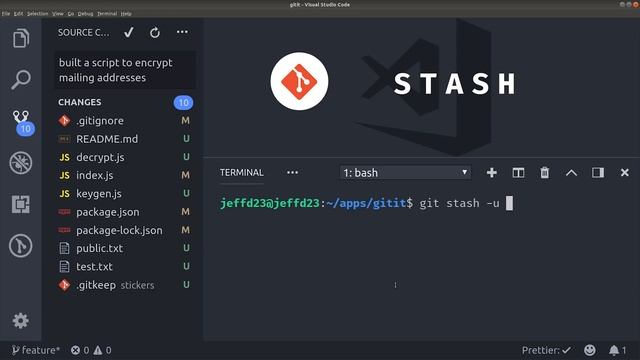The image size is (640, 360).
Task: Open the Debug view in activity bar
Action: pyautogui.click(x=21, y=163)
